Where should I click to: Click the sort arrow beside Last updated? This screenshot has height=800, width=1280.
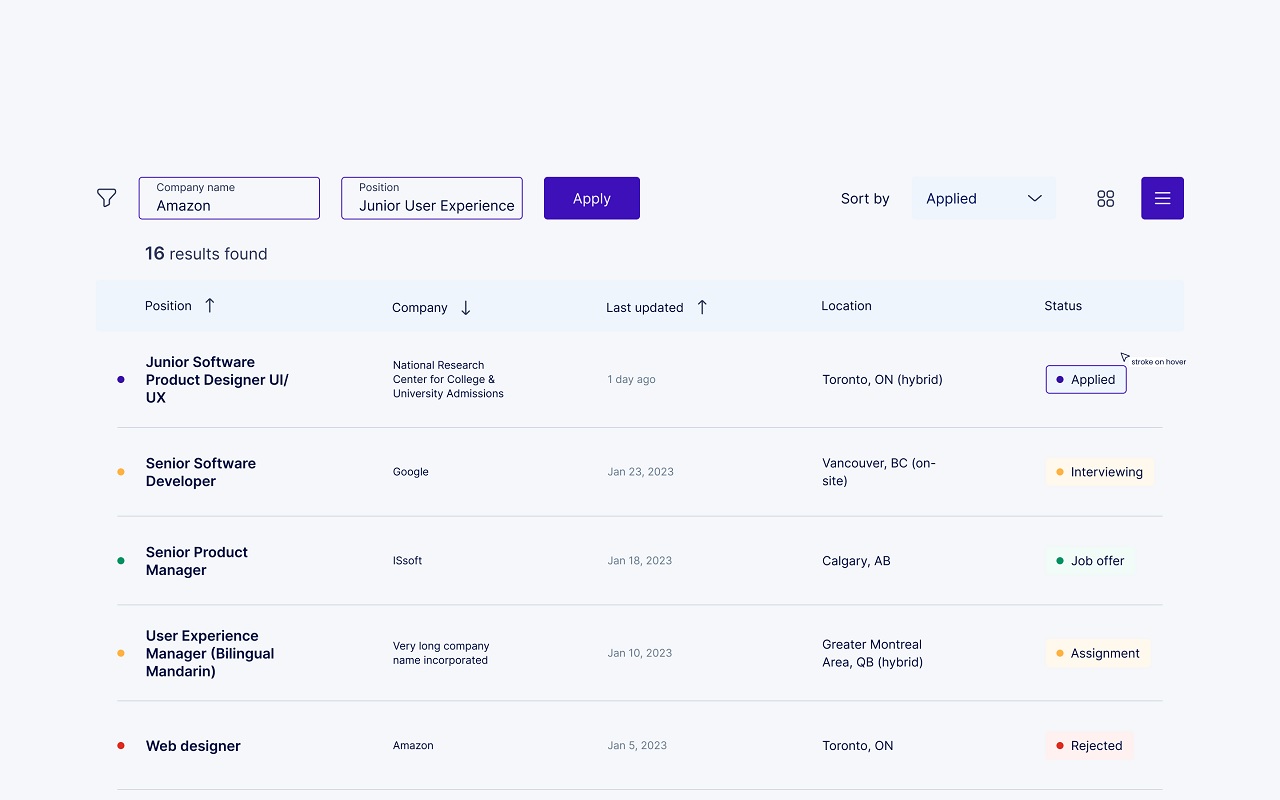point(702,306)
